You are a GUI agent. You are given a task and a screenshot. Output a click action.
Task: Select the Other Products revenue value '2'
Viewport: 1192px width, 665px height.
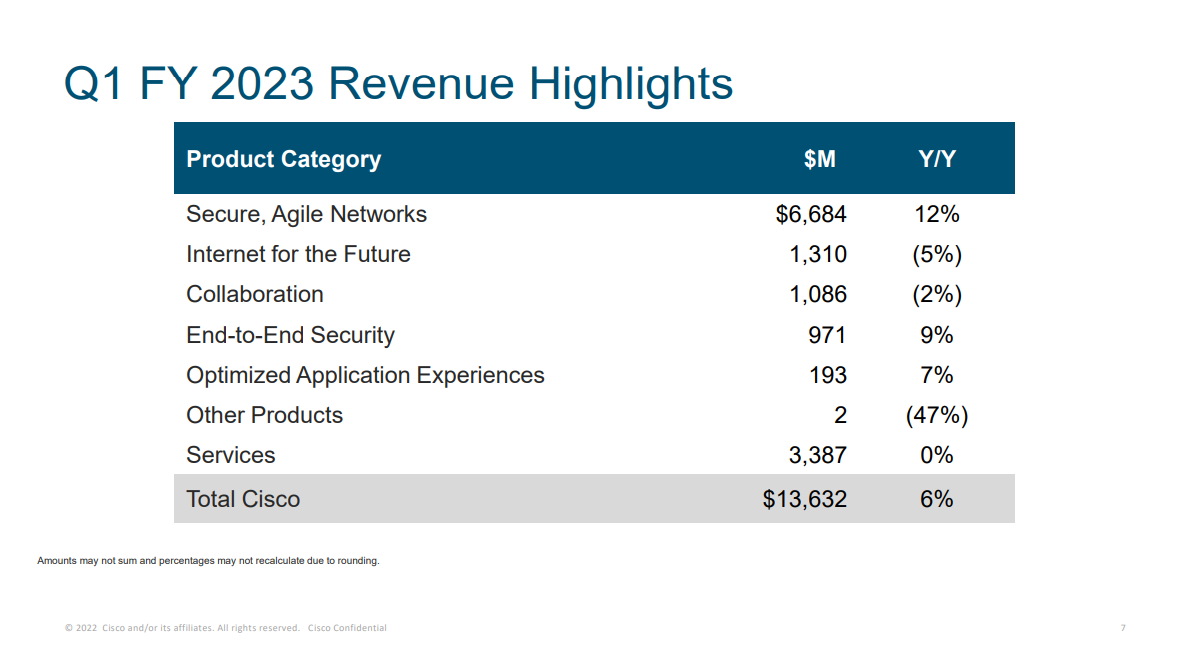click(x=840, y=415)
